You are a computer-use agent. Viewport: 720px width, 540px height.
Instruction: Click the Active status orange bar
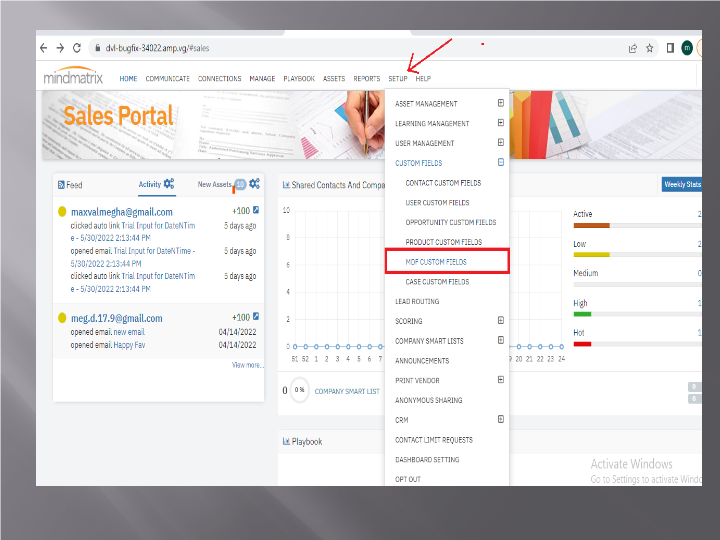591,226
